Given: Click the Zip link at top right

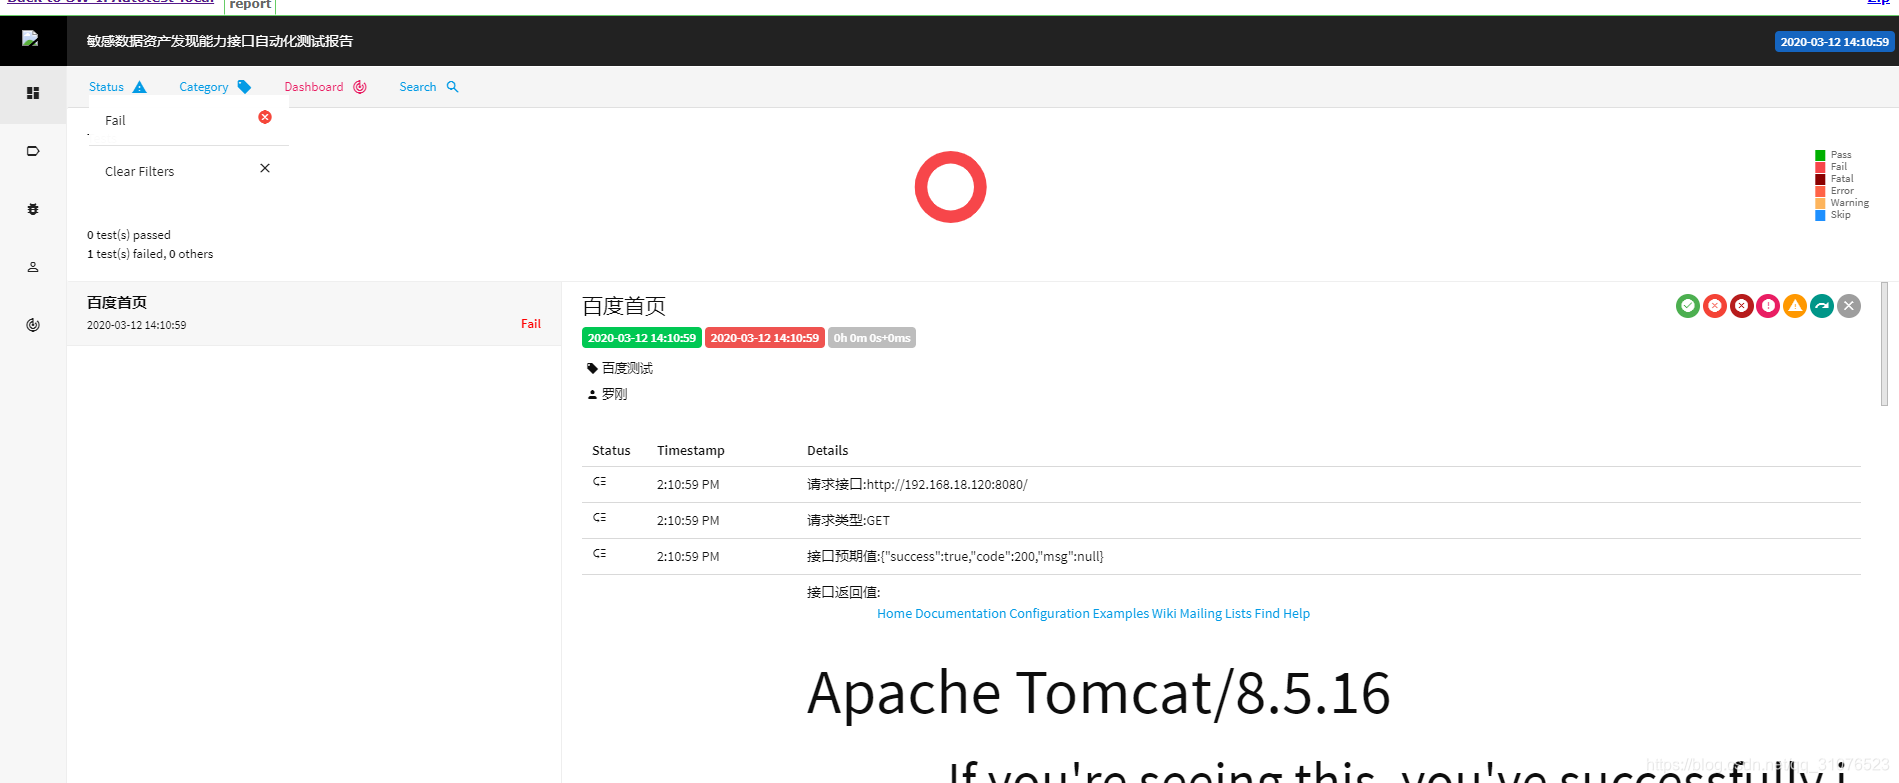Looking at the screenshot, I should point(1878,3).
